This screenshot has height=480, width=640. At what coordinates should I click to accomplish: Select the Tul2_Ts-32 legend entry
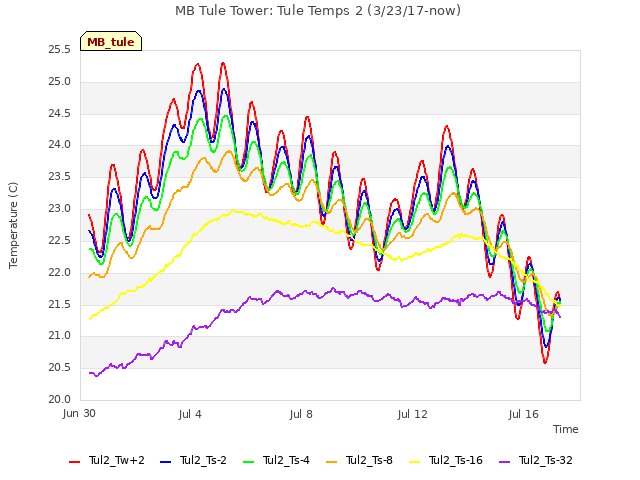(x=536, y=460)
